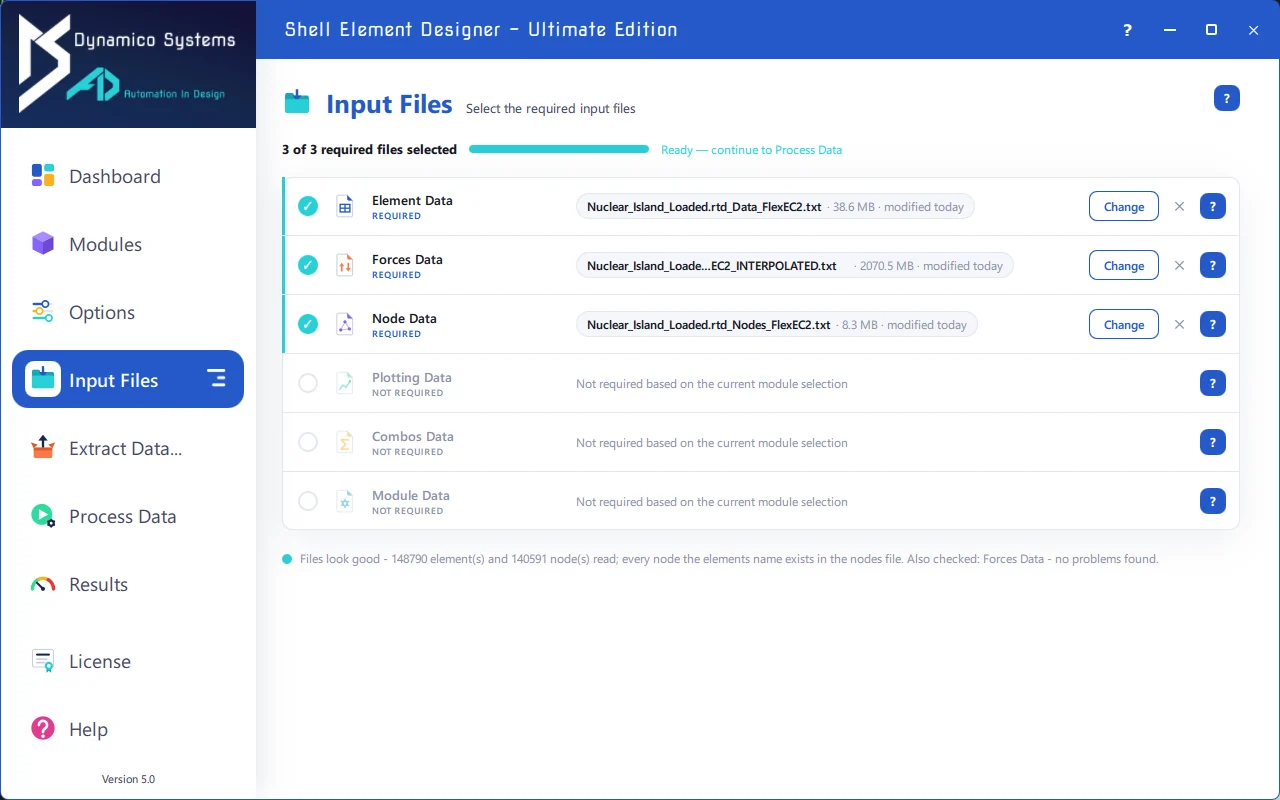Click the title bar question mark help

1127,30
